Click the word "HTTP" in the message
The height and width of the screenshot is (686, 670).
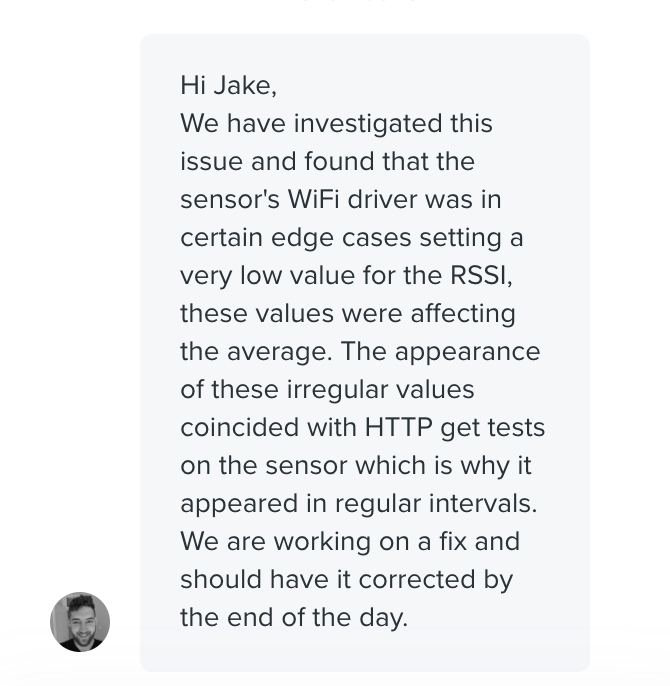[398, 428]
